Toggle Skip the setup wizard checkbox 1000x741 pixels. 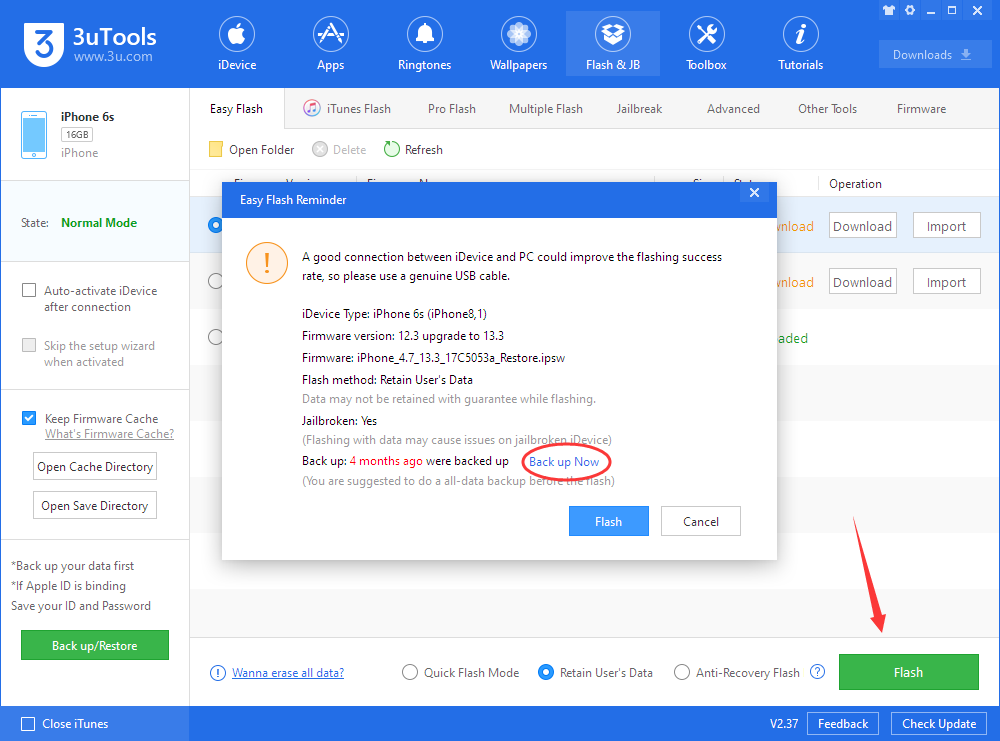(x=29, y=345)
